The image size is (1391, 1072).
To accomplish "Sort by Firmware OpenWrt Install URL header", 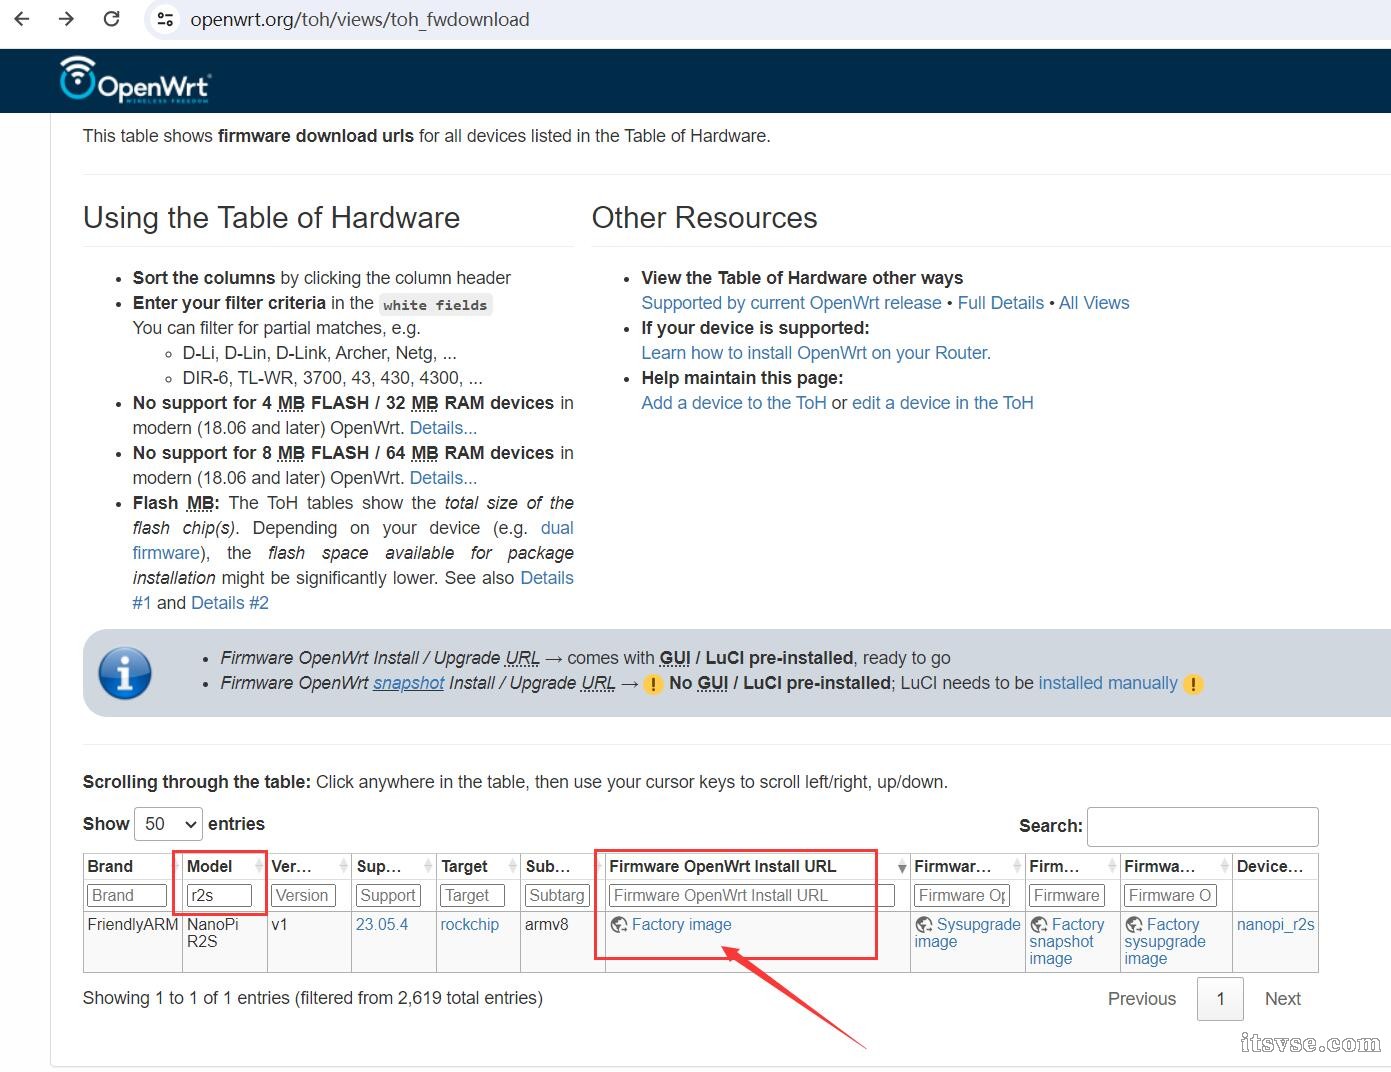I will 757,866.
